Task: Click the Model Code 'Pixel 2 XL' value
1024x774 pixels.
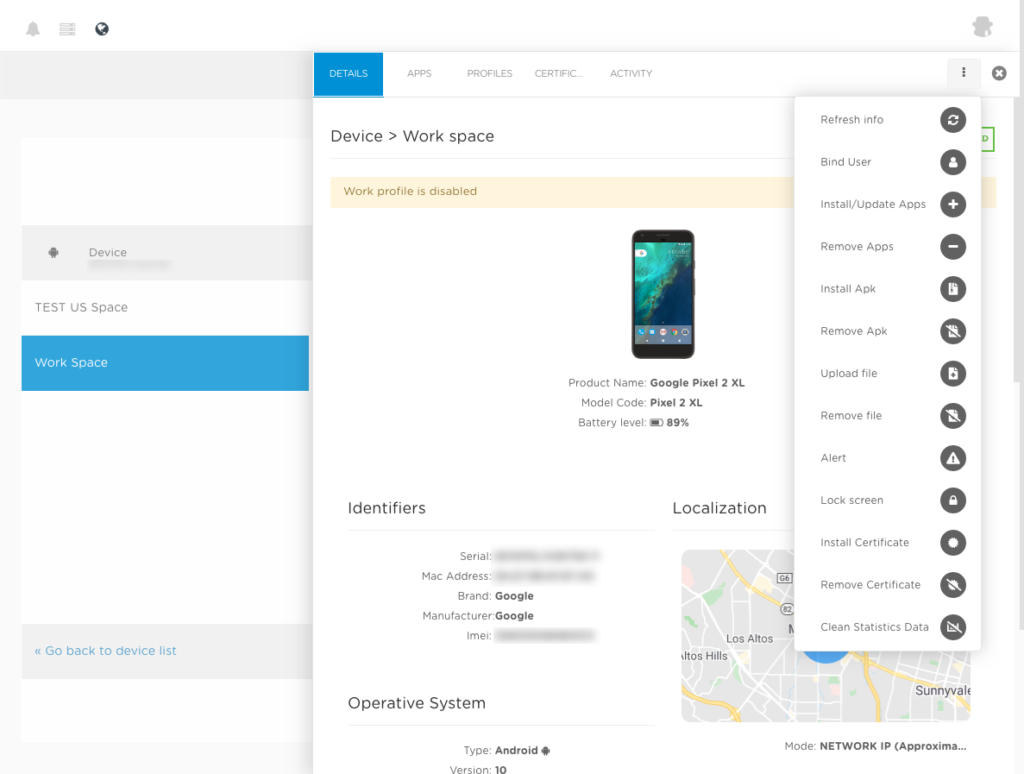Action: point(676,402)
